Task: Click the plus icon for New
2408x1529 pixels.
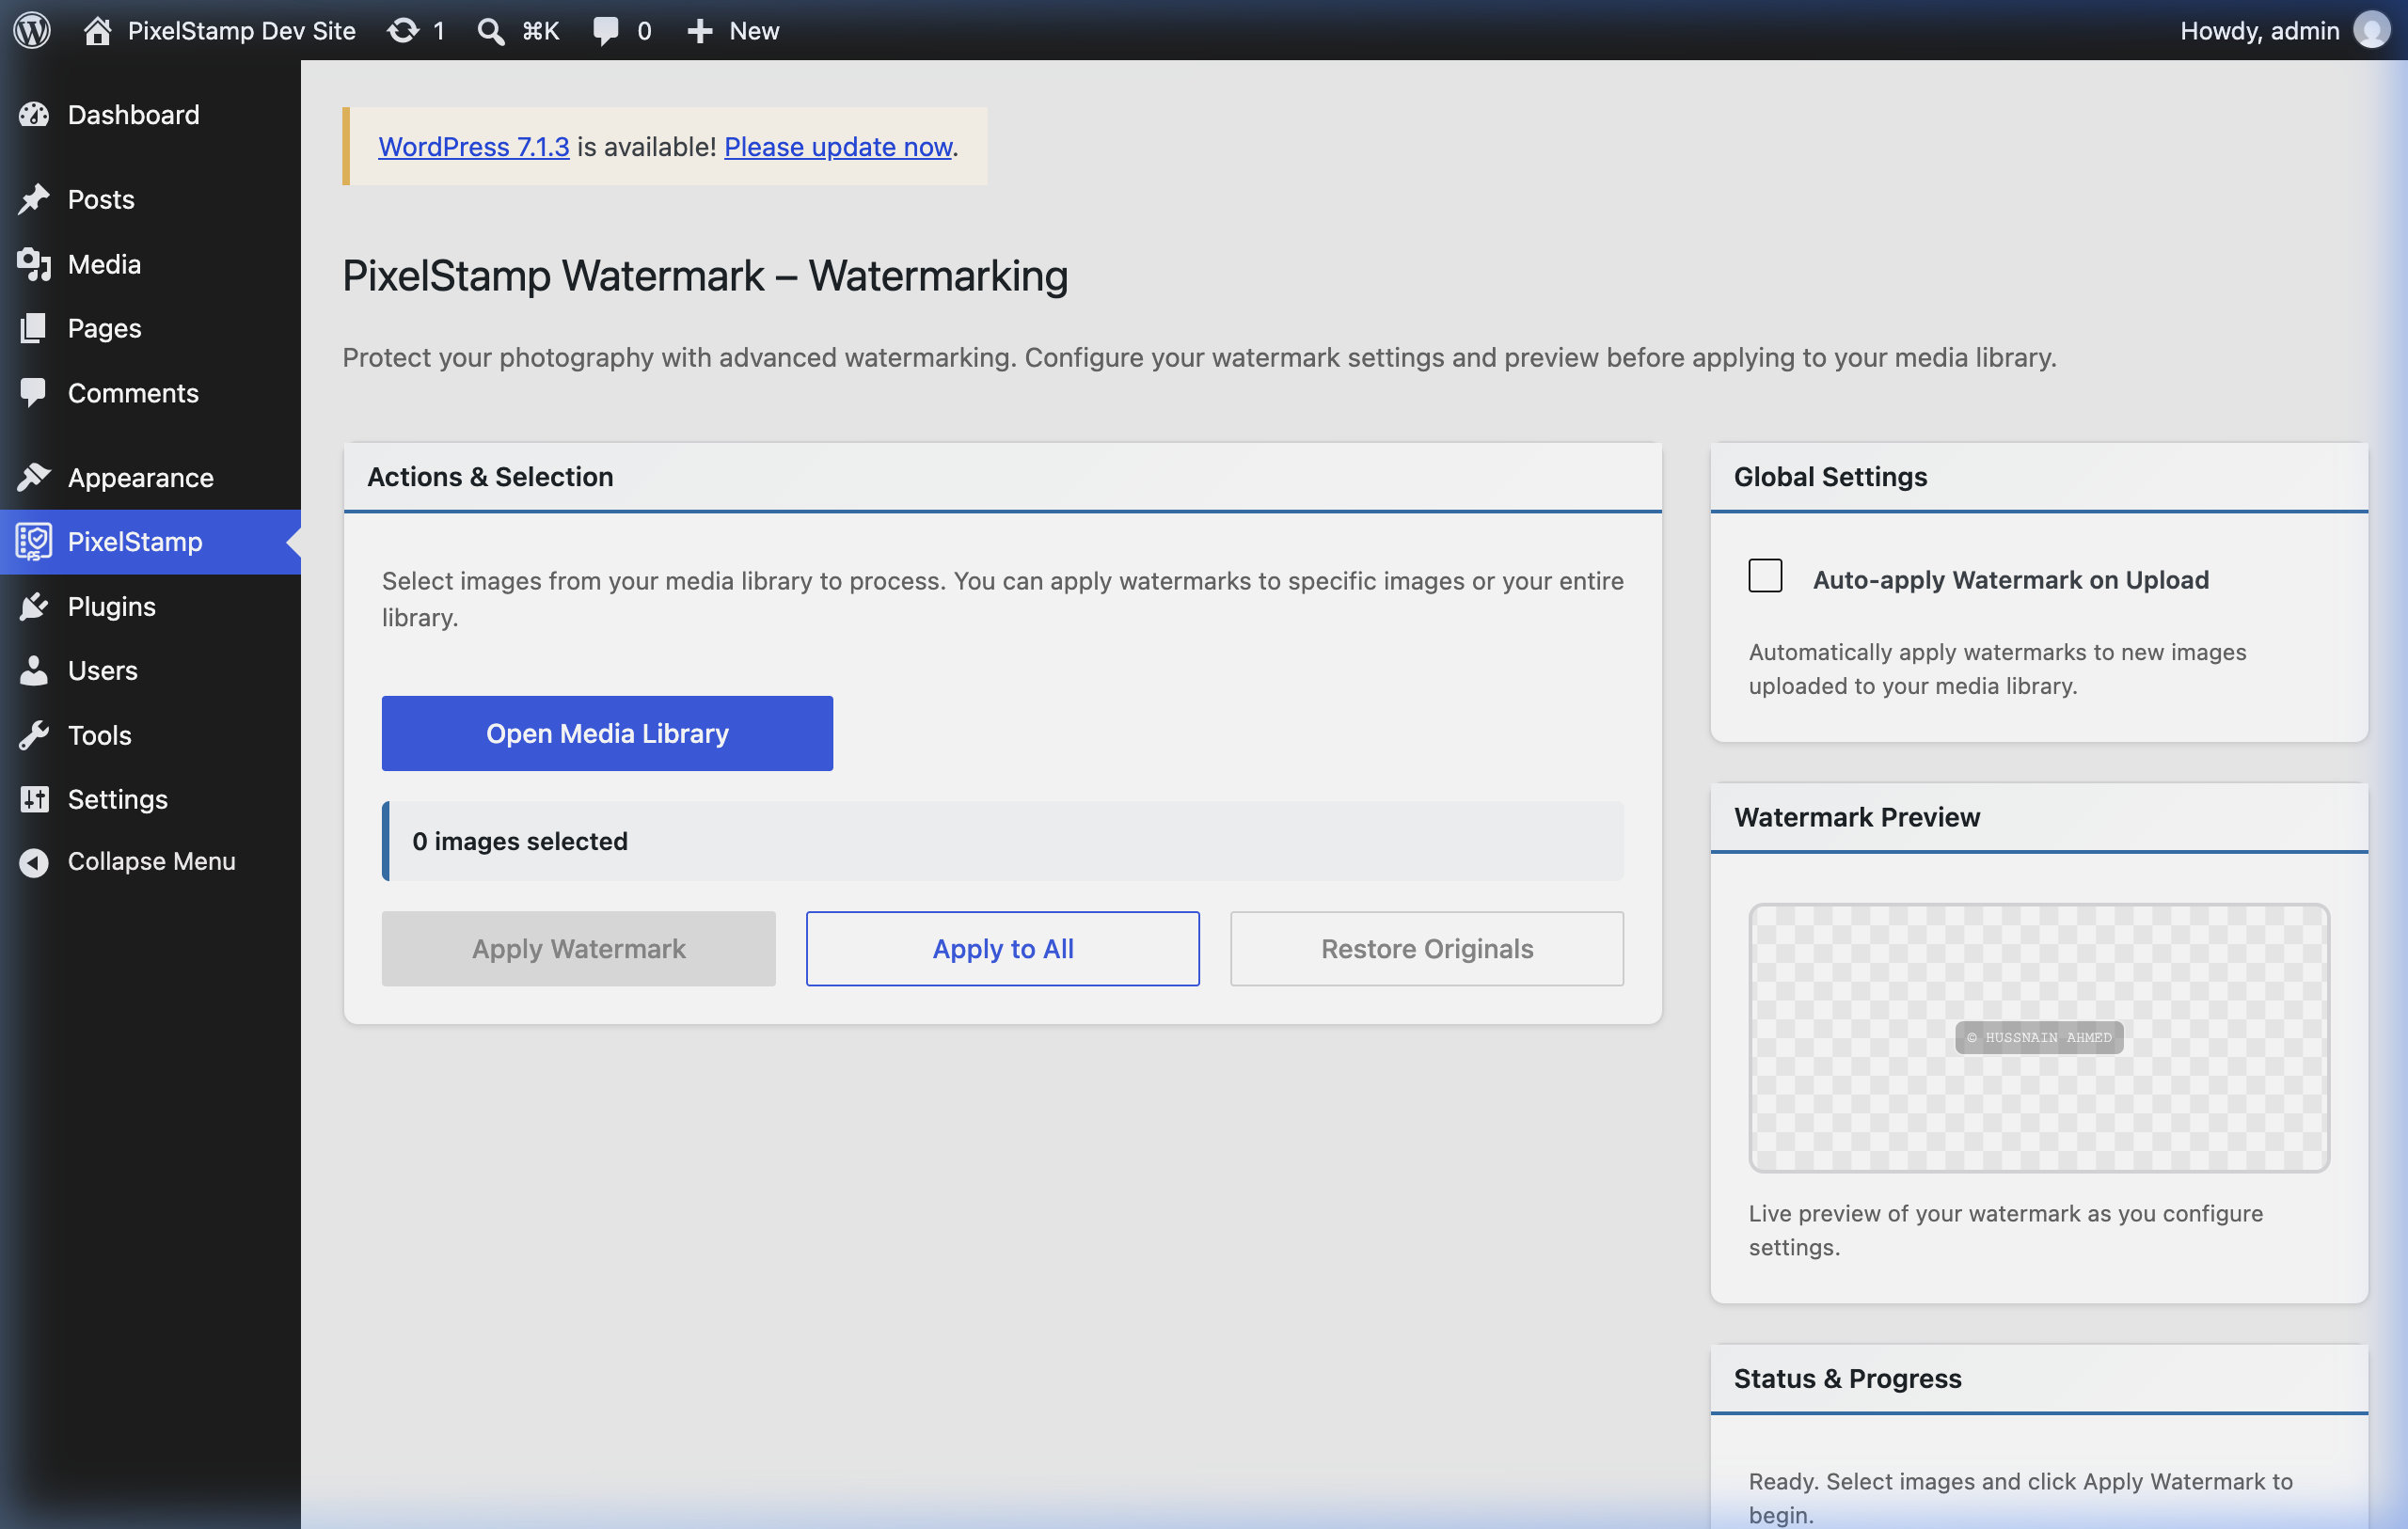Action: 700,31
